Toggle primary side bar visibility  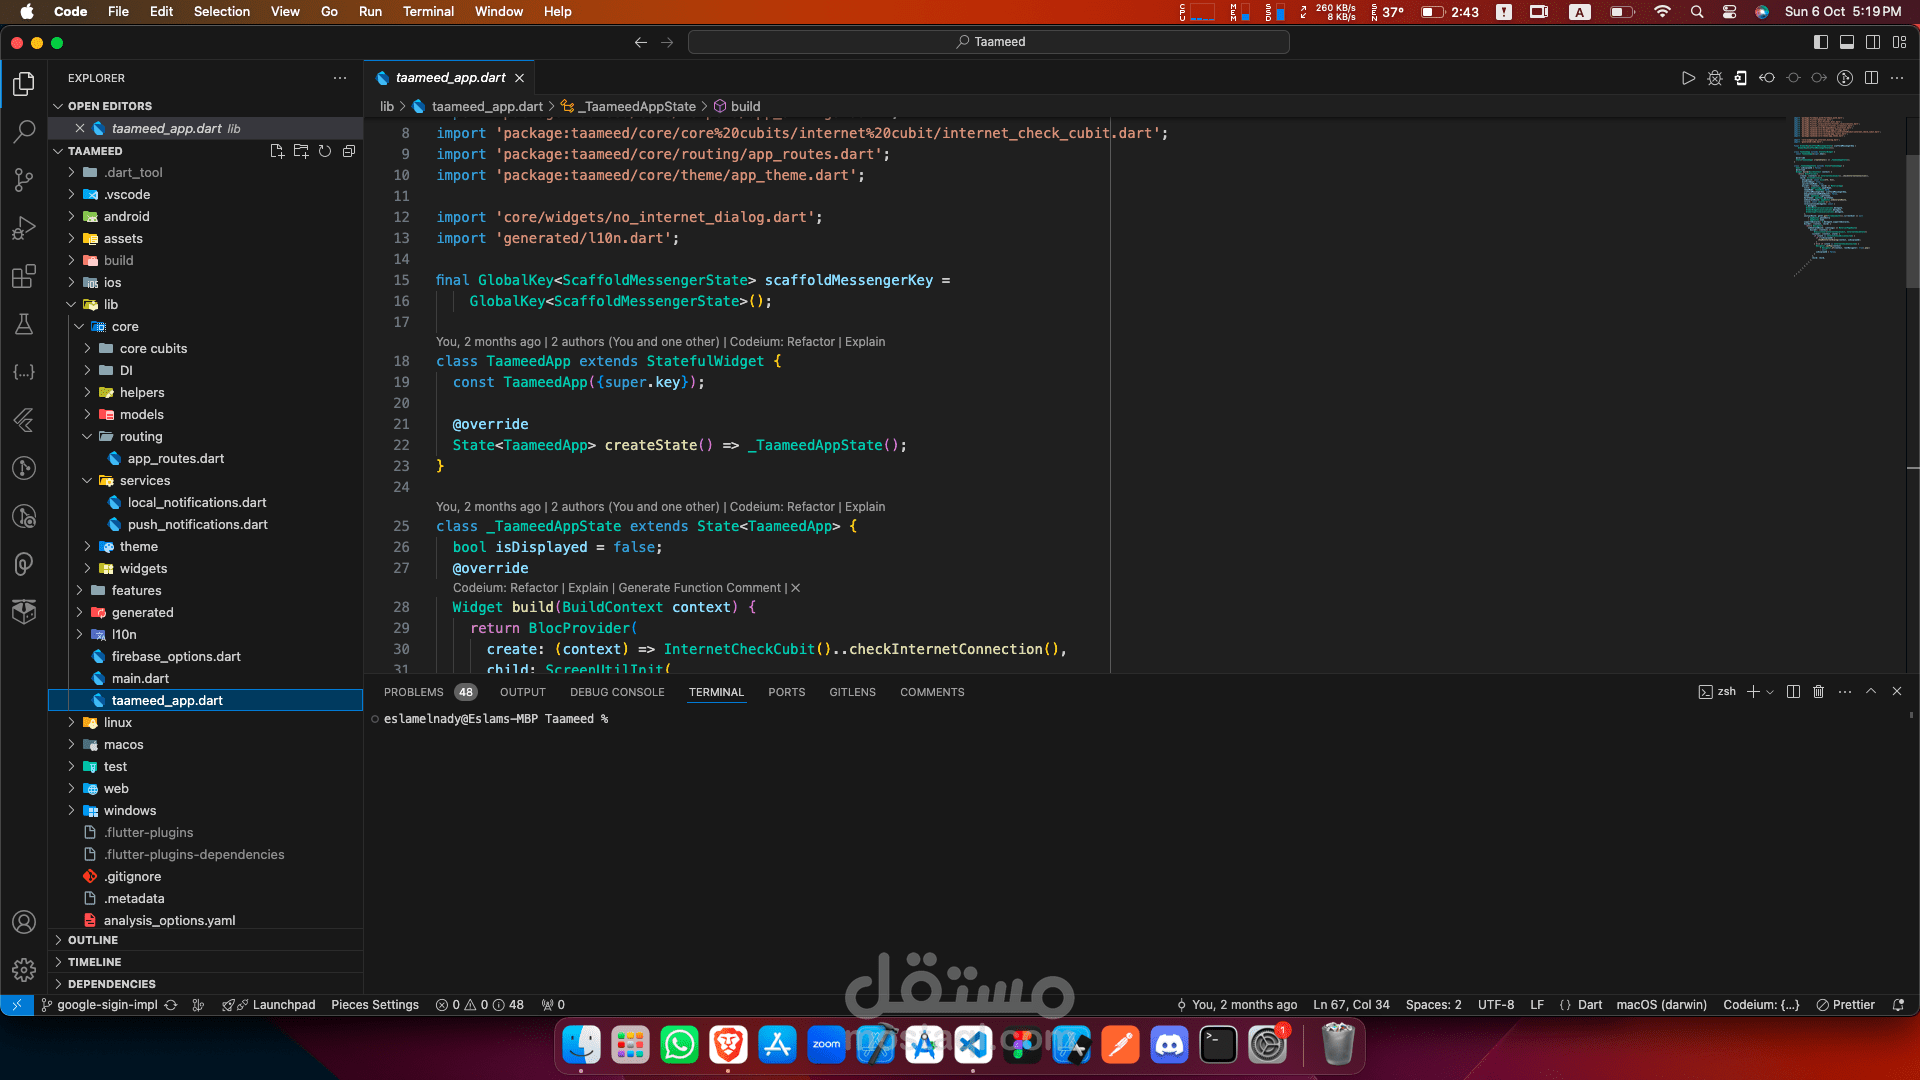[1820, 42]
